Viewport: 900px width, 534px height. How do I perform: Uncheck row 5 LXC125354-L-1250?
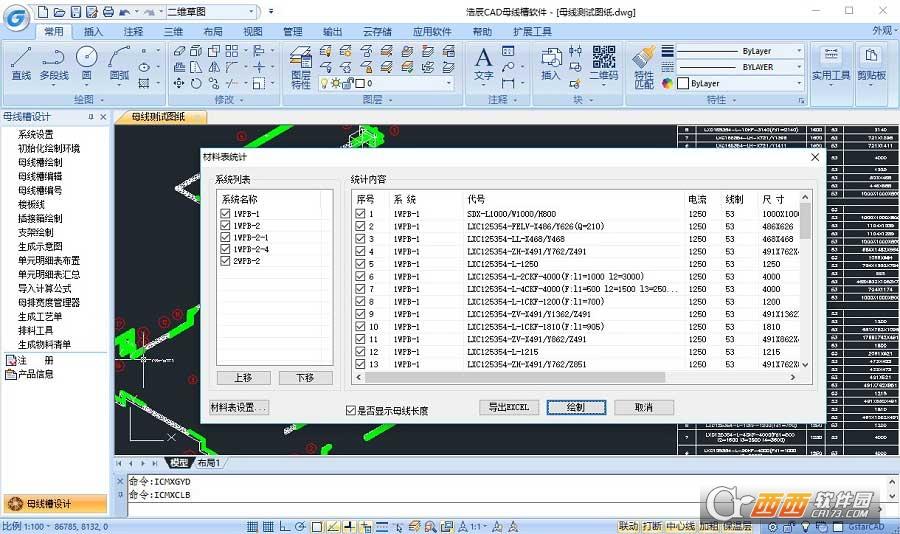pyautogui.click(x=360, y=264)
